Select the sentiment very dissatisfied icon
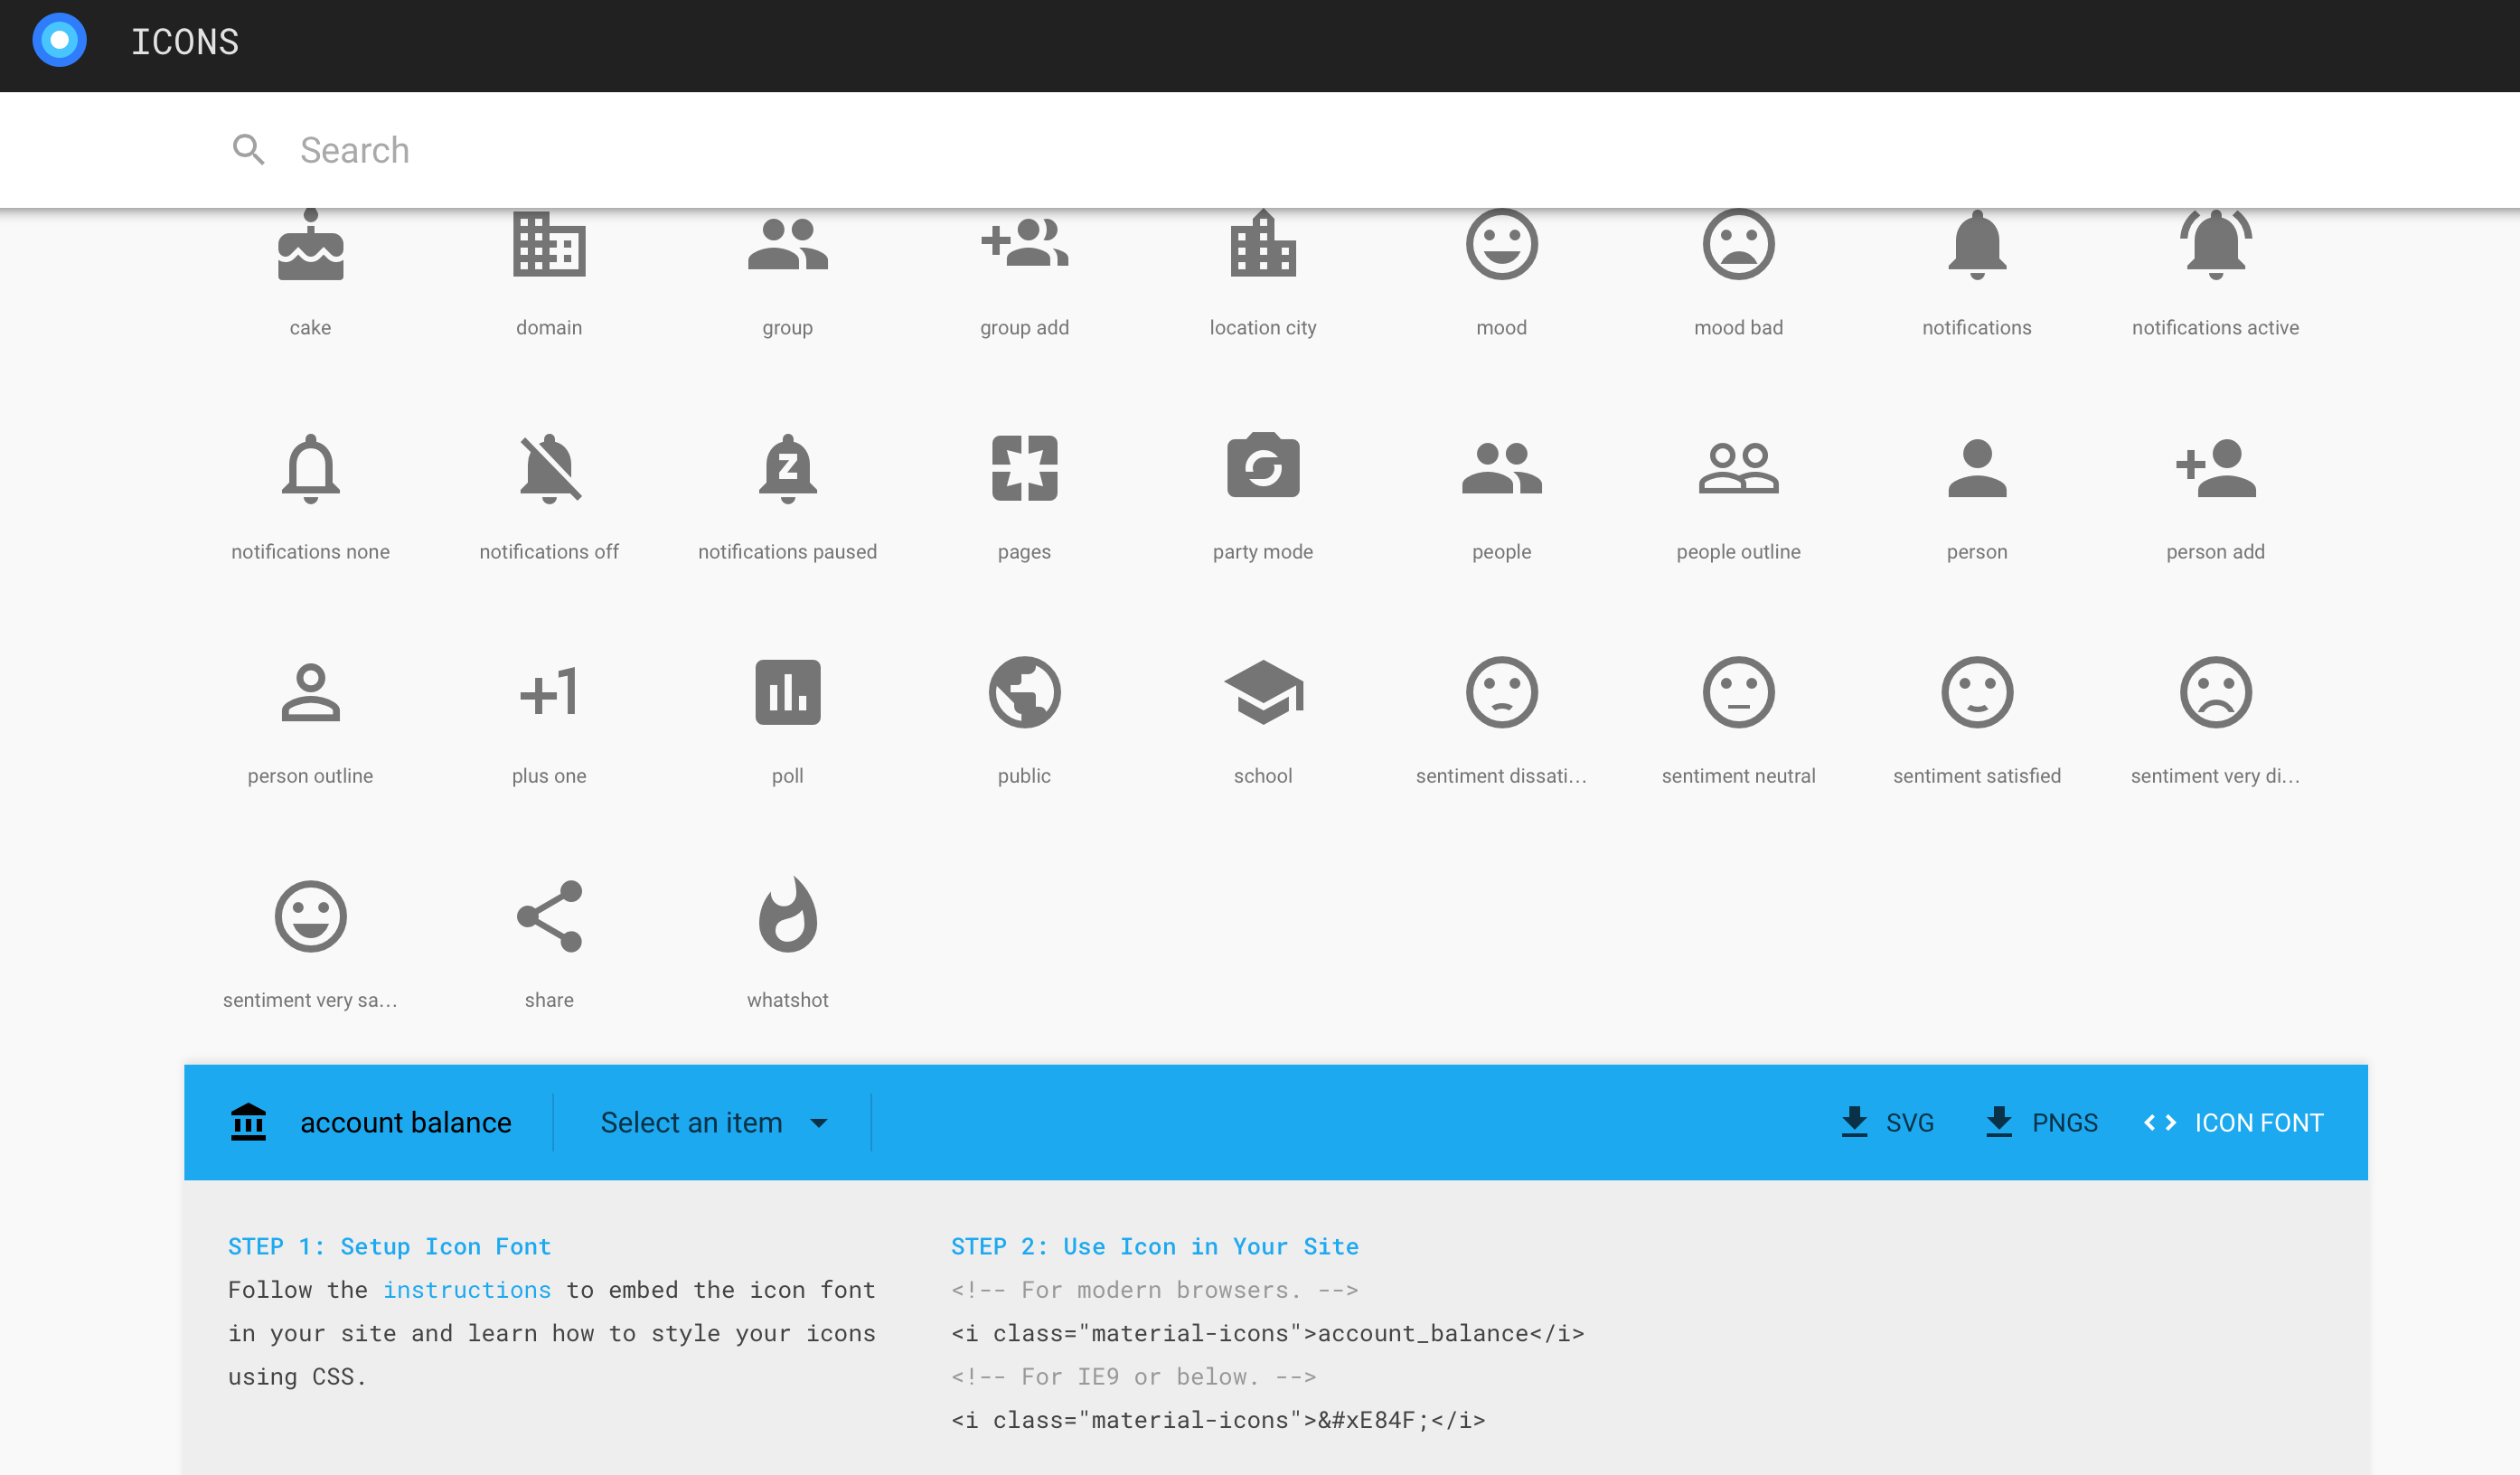 click(2215, 692)
